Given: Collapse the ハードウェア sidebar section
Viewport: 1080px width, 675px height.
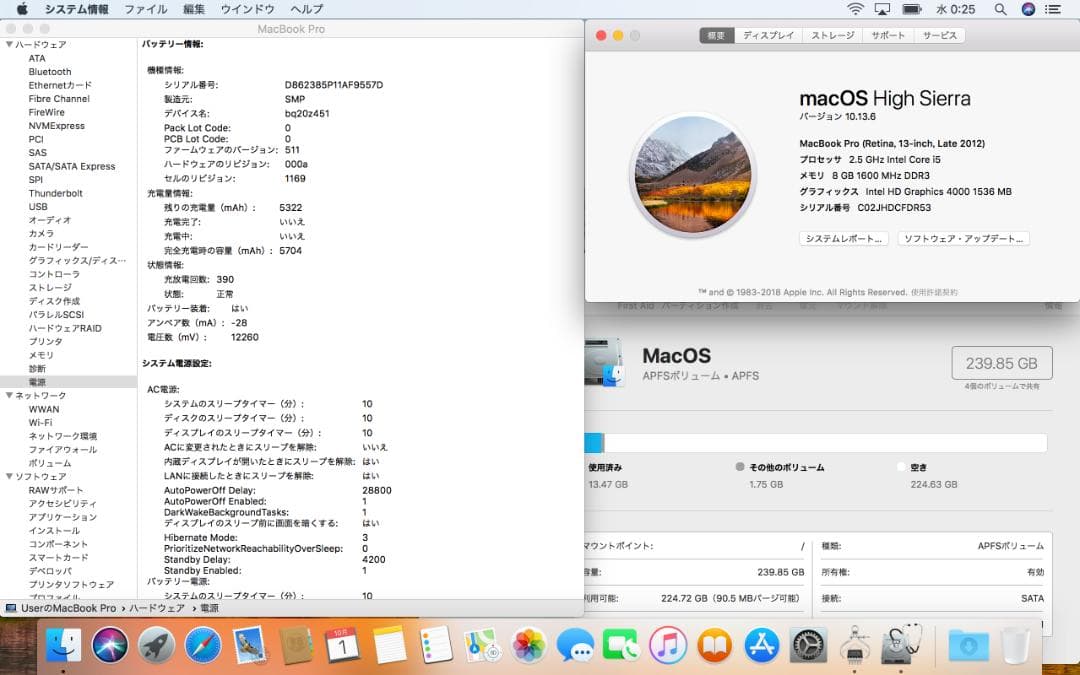Looking at the screenshot, I should (x=7, y=44).
